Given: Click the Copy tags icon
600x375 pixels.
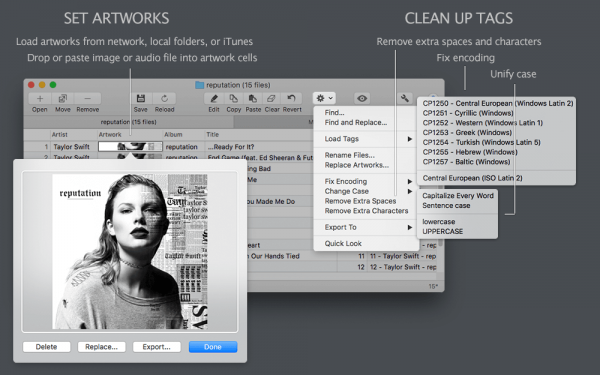Looking at the screenshot, I should point(233,99).
